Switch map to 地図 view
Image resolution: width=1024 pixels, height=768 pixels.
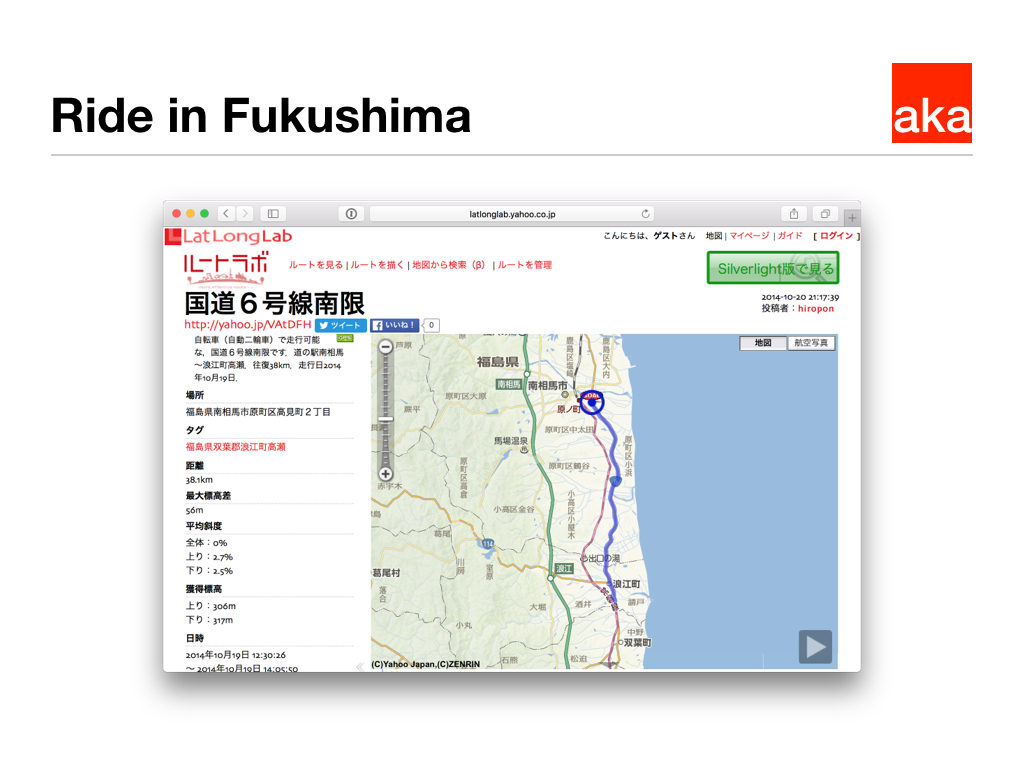tap(763, 343)
